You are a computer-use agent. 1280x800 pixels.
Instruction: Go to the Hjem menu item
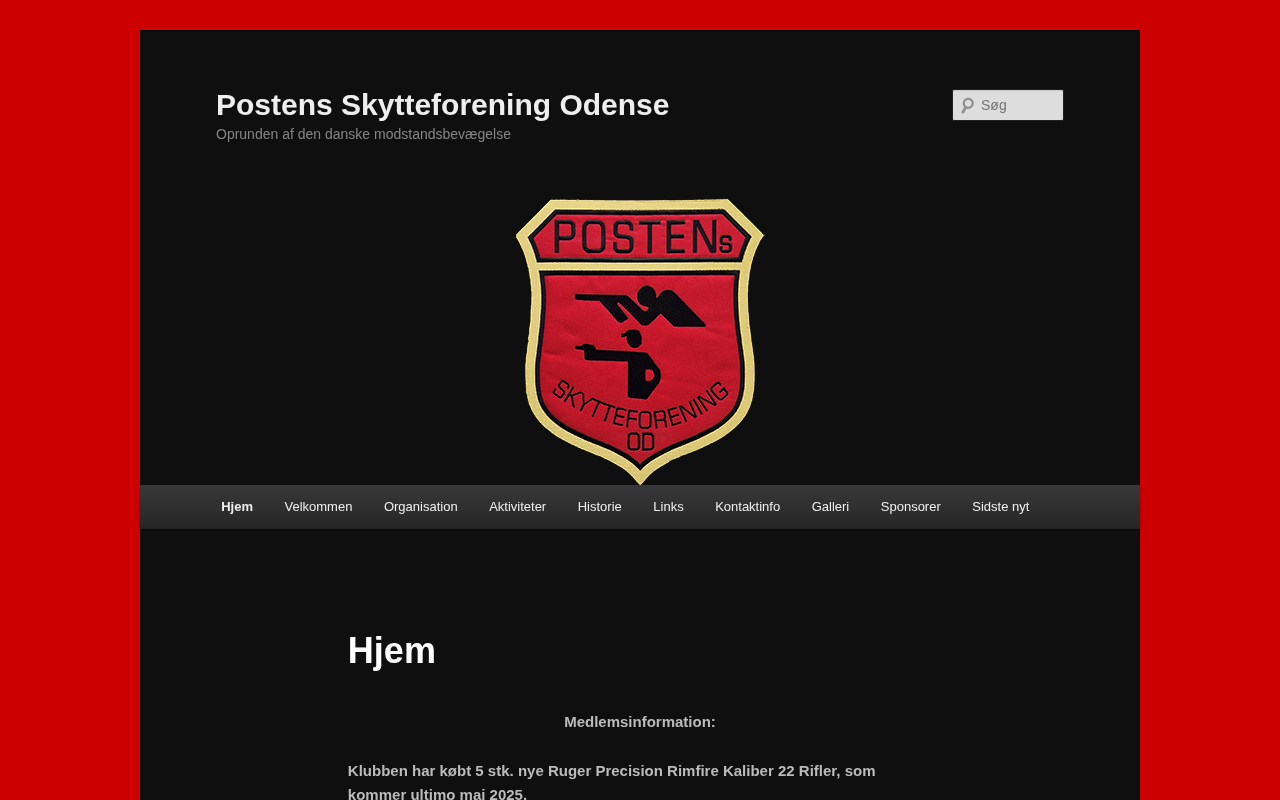(x=237, y=507)
